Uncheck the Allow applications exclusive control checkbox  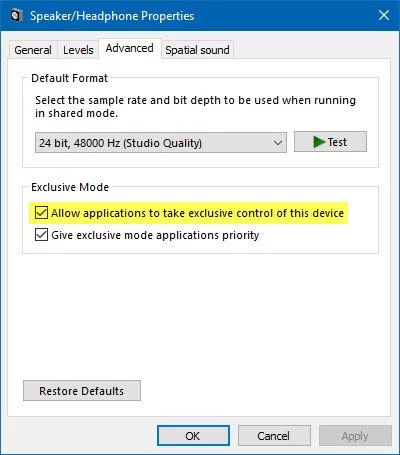(x=41, y=213)
